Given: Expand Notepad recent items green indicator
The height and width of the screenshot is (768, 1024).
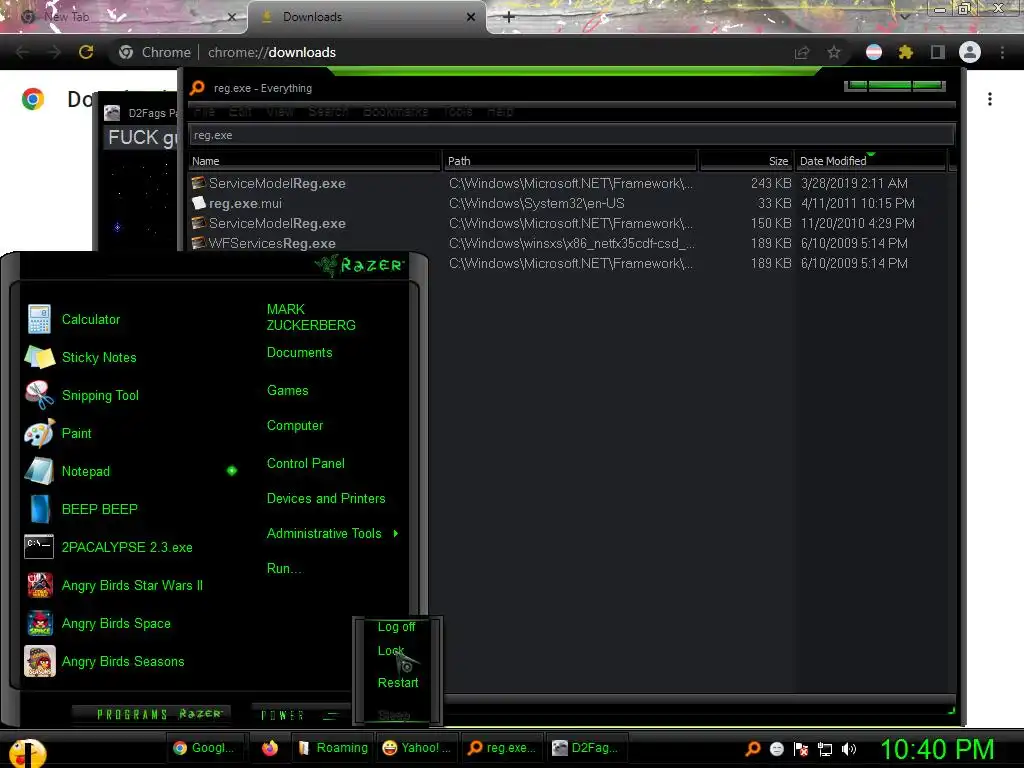Looking at the screenshot, I should [232, 471].
